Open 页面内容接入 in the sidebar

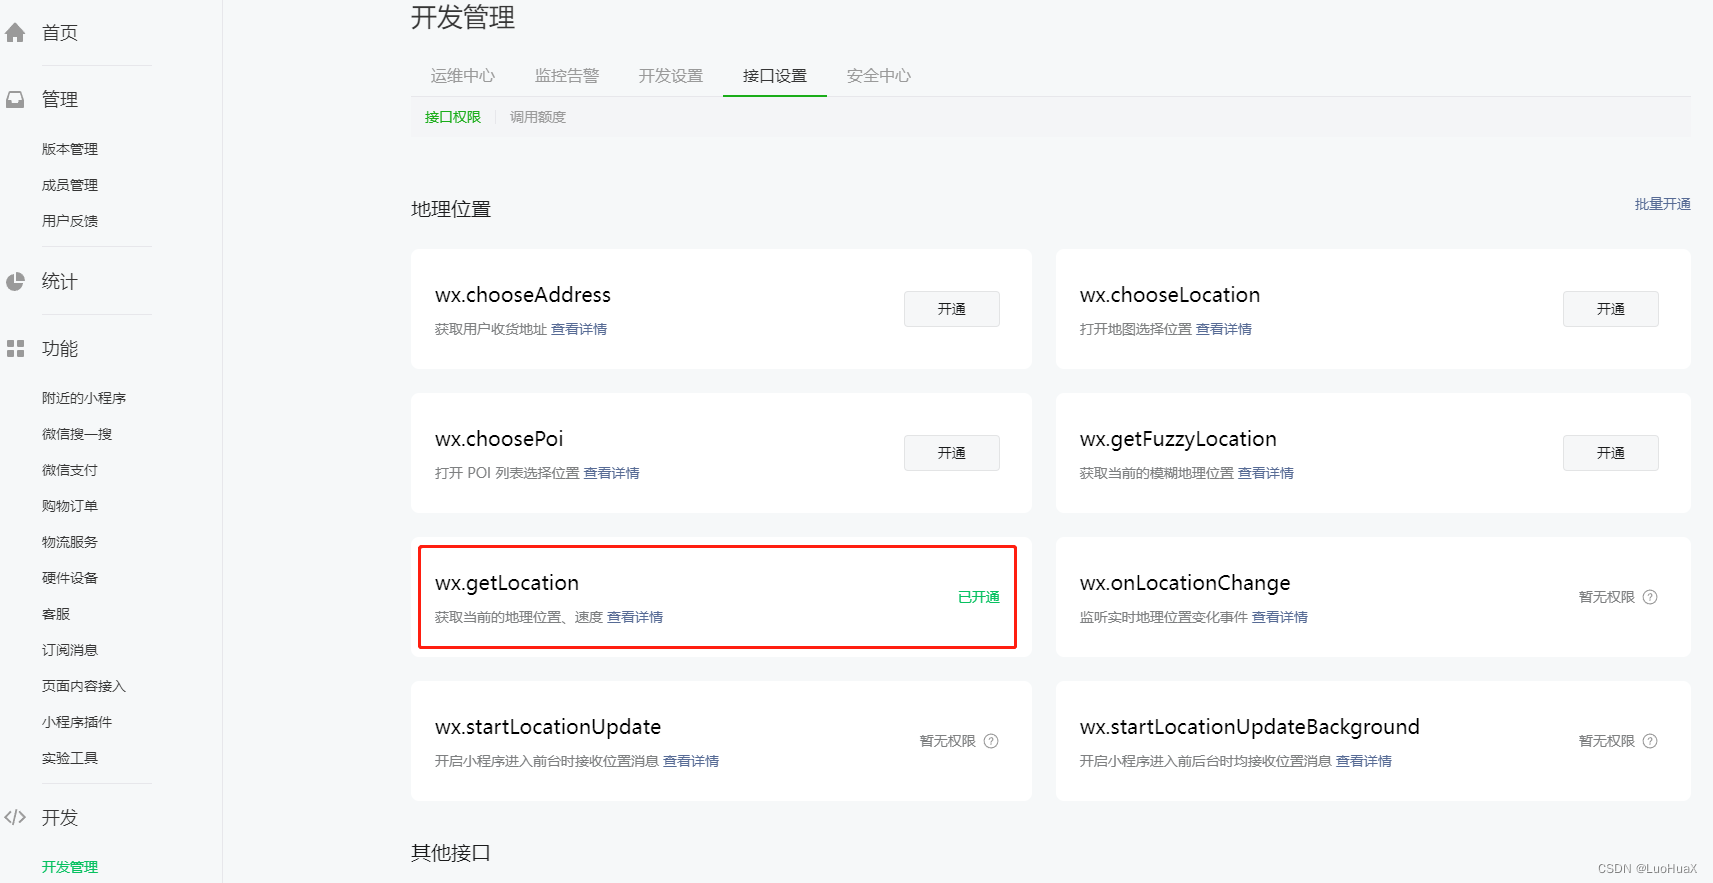coord(84,686)
